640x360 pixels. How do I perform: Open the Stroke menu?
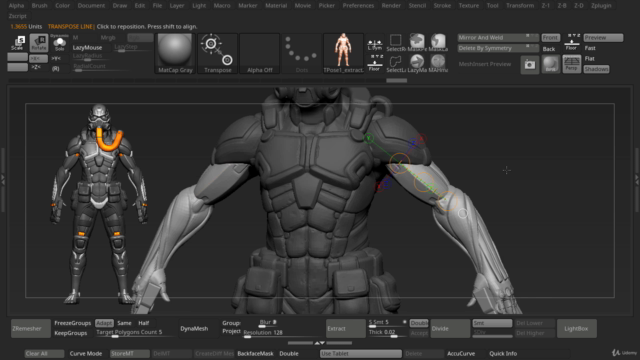442,6
